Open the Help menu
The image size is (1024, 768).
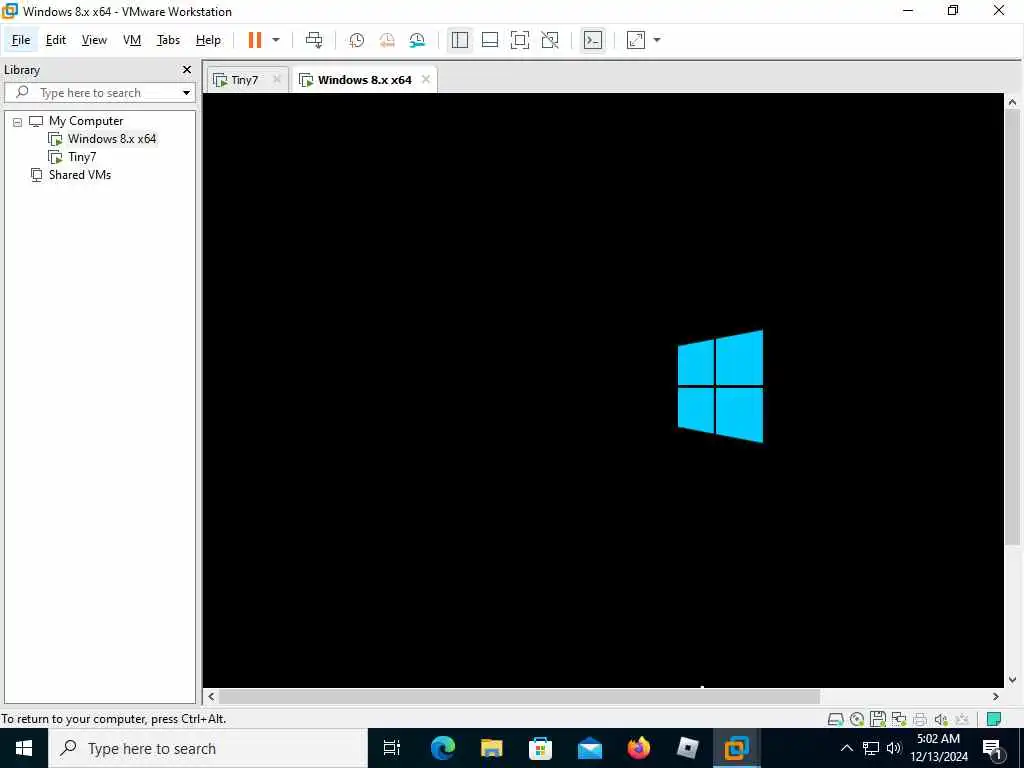[x=208, y=40]
